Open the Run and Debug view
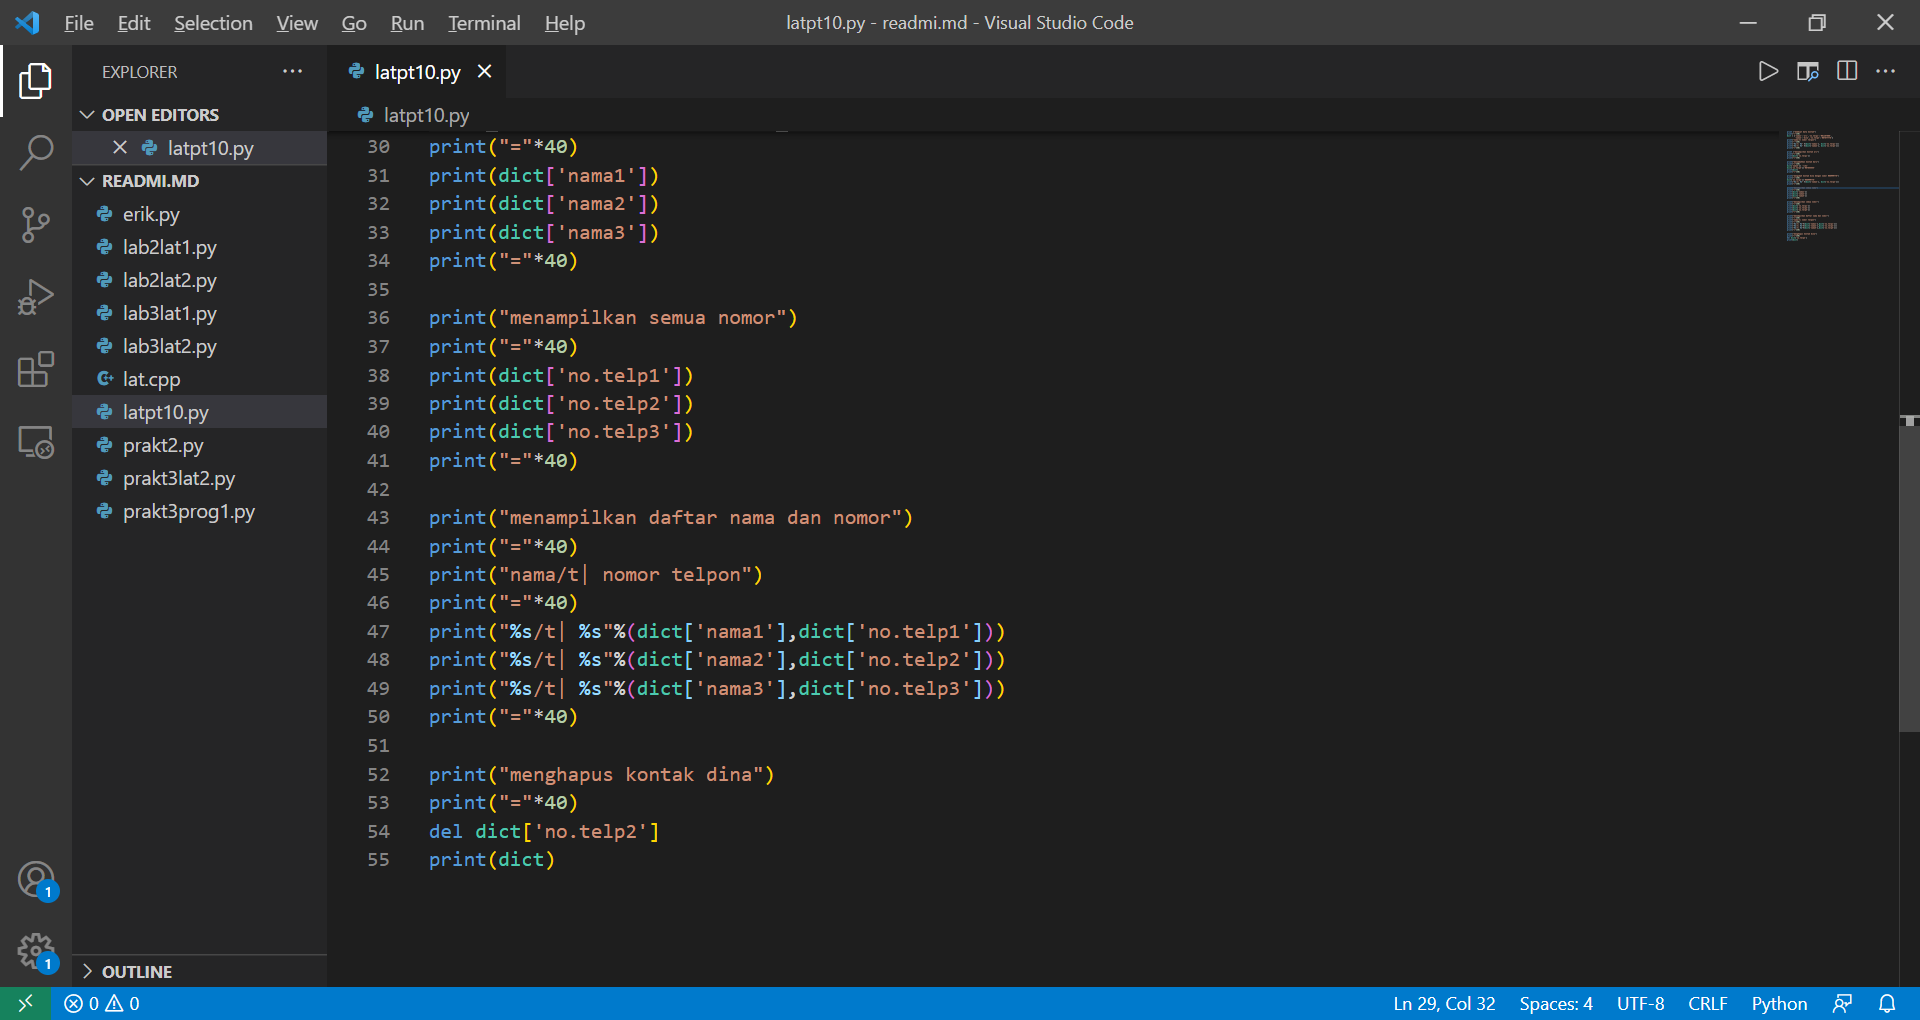Image resolution: width=1920 pixels, height=1020 pixels. click(37, 297)
